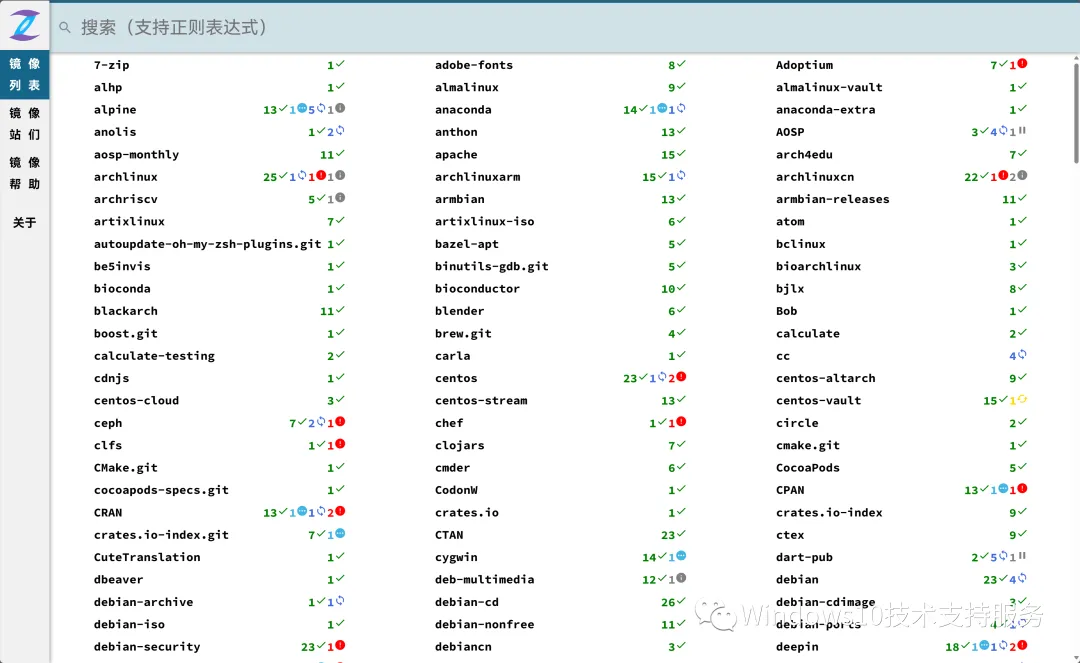Click the red error icon for centos
Viewport: 1080px width, 663px height.
tap(681, 377)
